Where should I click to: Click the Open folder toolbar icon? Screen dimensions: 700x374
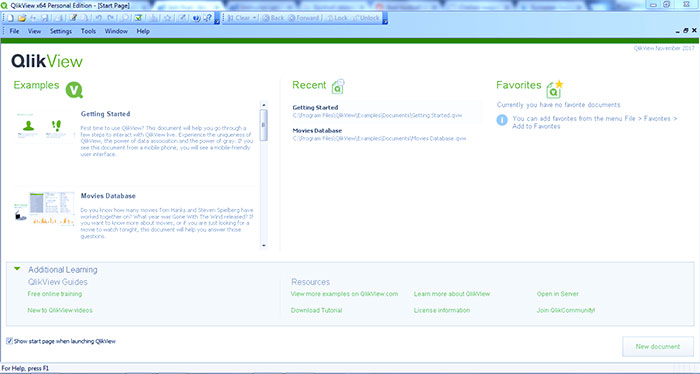(x=22, y=18)
